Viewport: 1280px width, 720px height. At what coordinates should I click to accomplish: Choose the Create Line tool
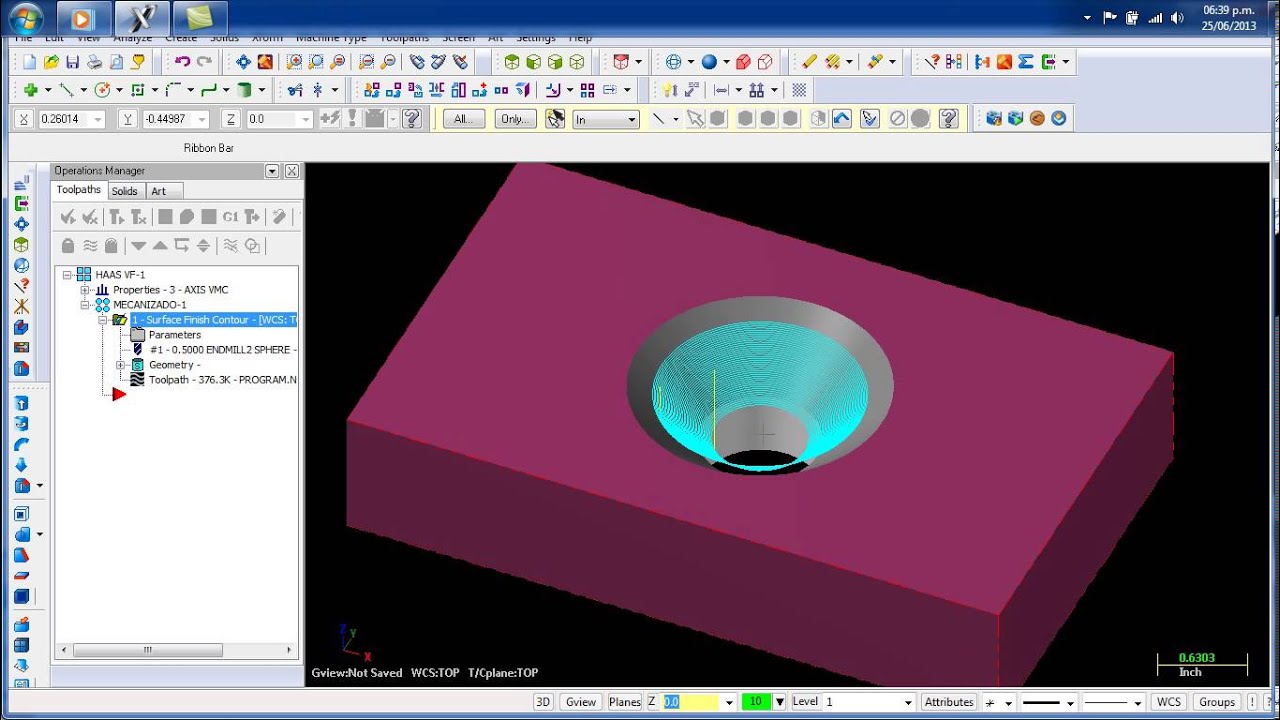tap(67, 90)
